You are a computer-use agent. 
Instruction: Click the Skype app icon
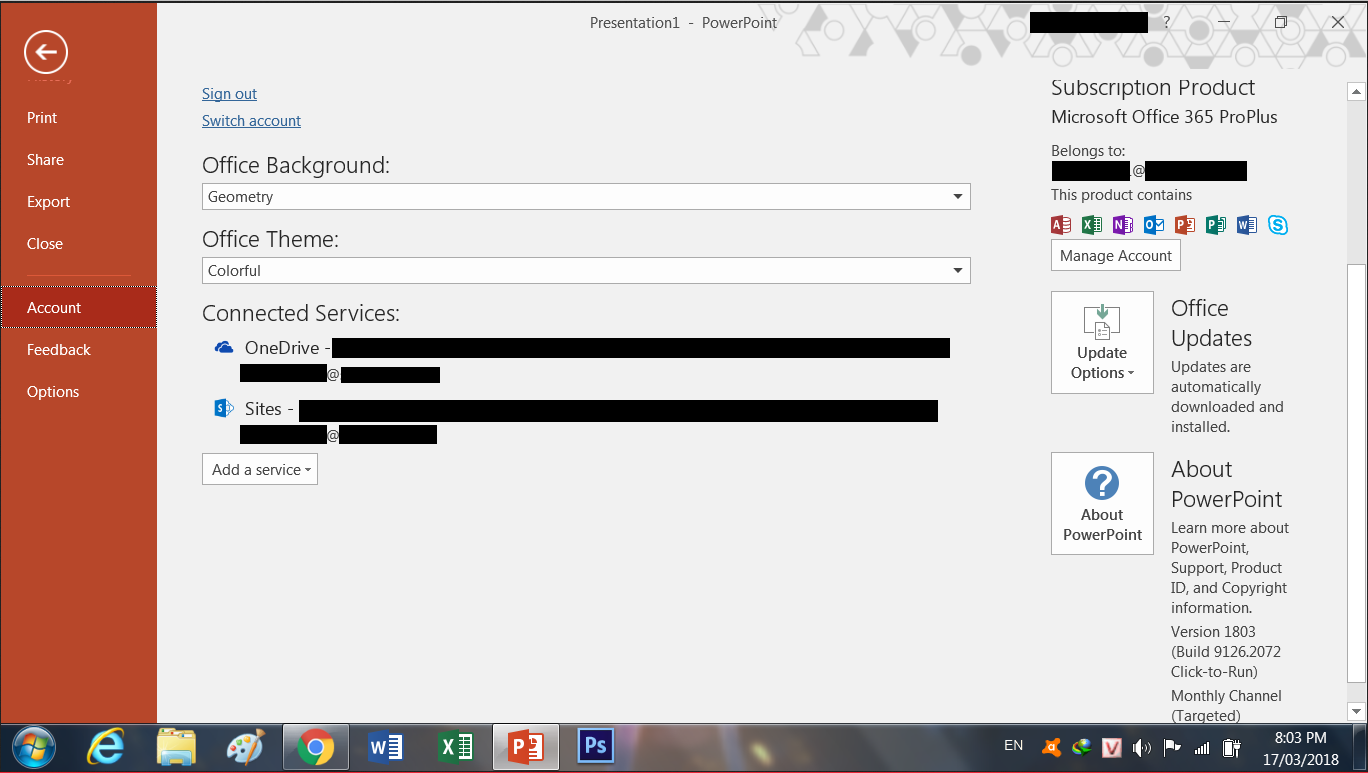pyautogui.click(x=1278, y=225)
